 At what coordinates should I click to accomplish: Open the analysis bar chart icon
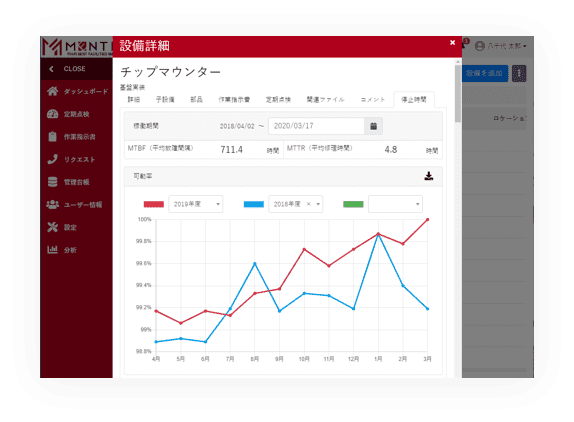[x=52, y=250]
